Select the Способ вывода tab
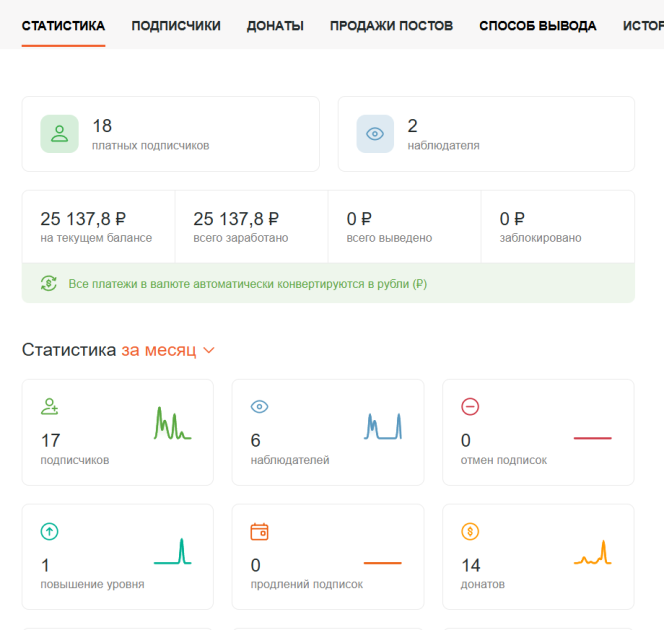This screenshot has width=664, height=630. point(537,26)
